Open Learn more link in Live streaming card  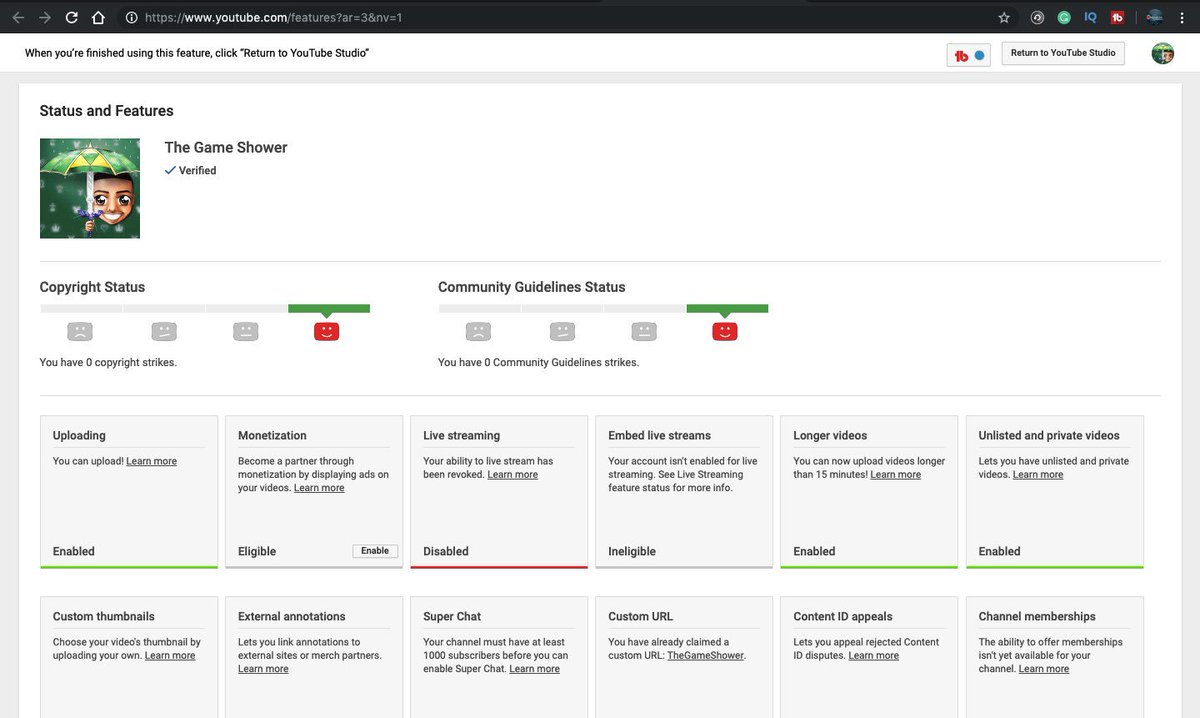tap(513, 474)
